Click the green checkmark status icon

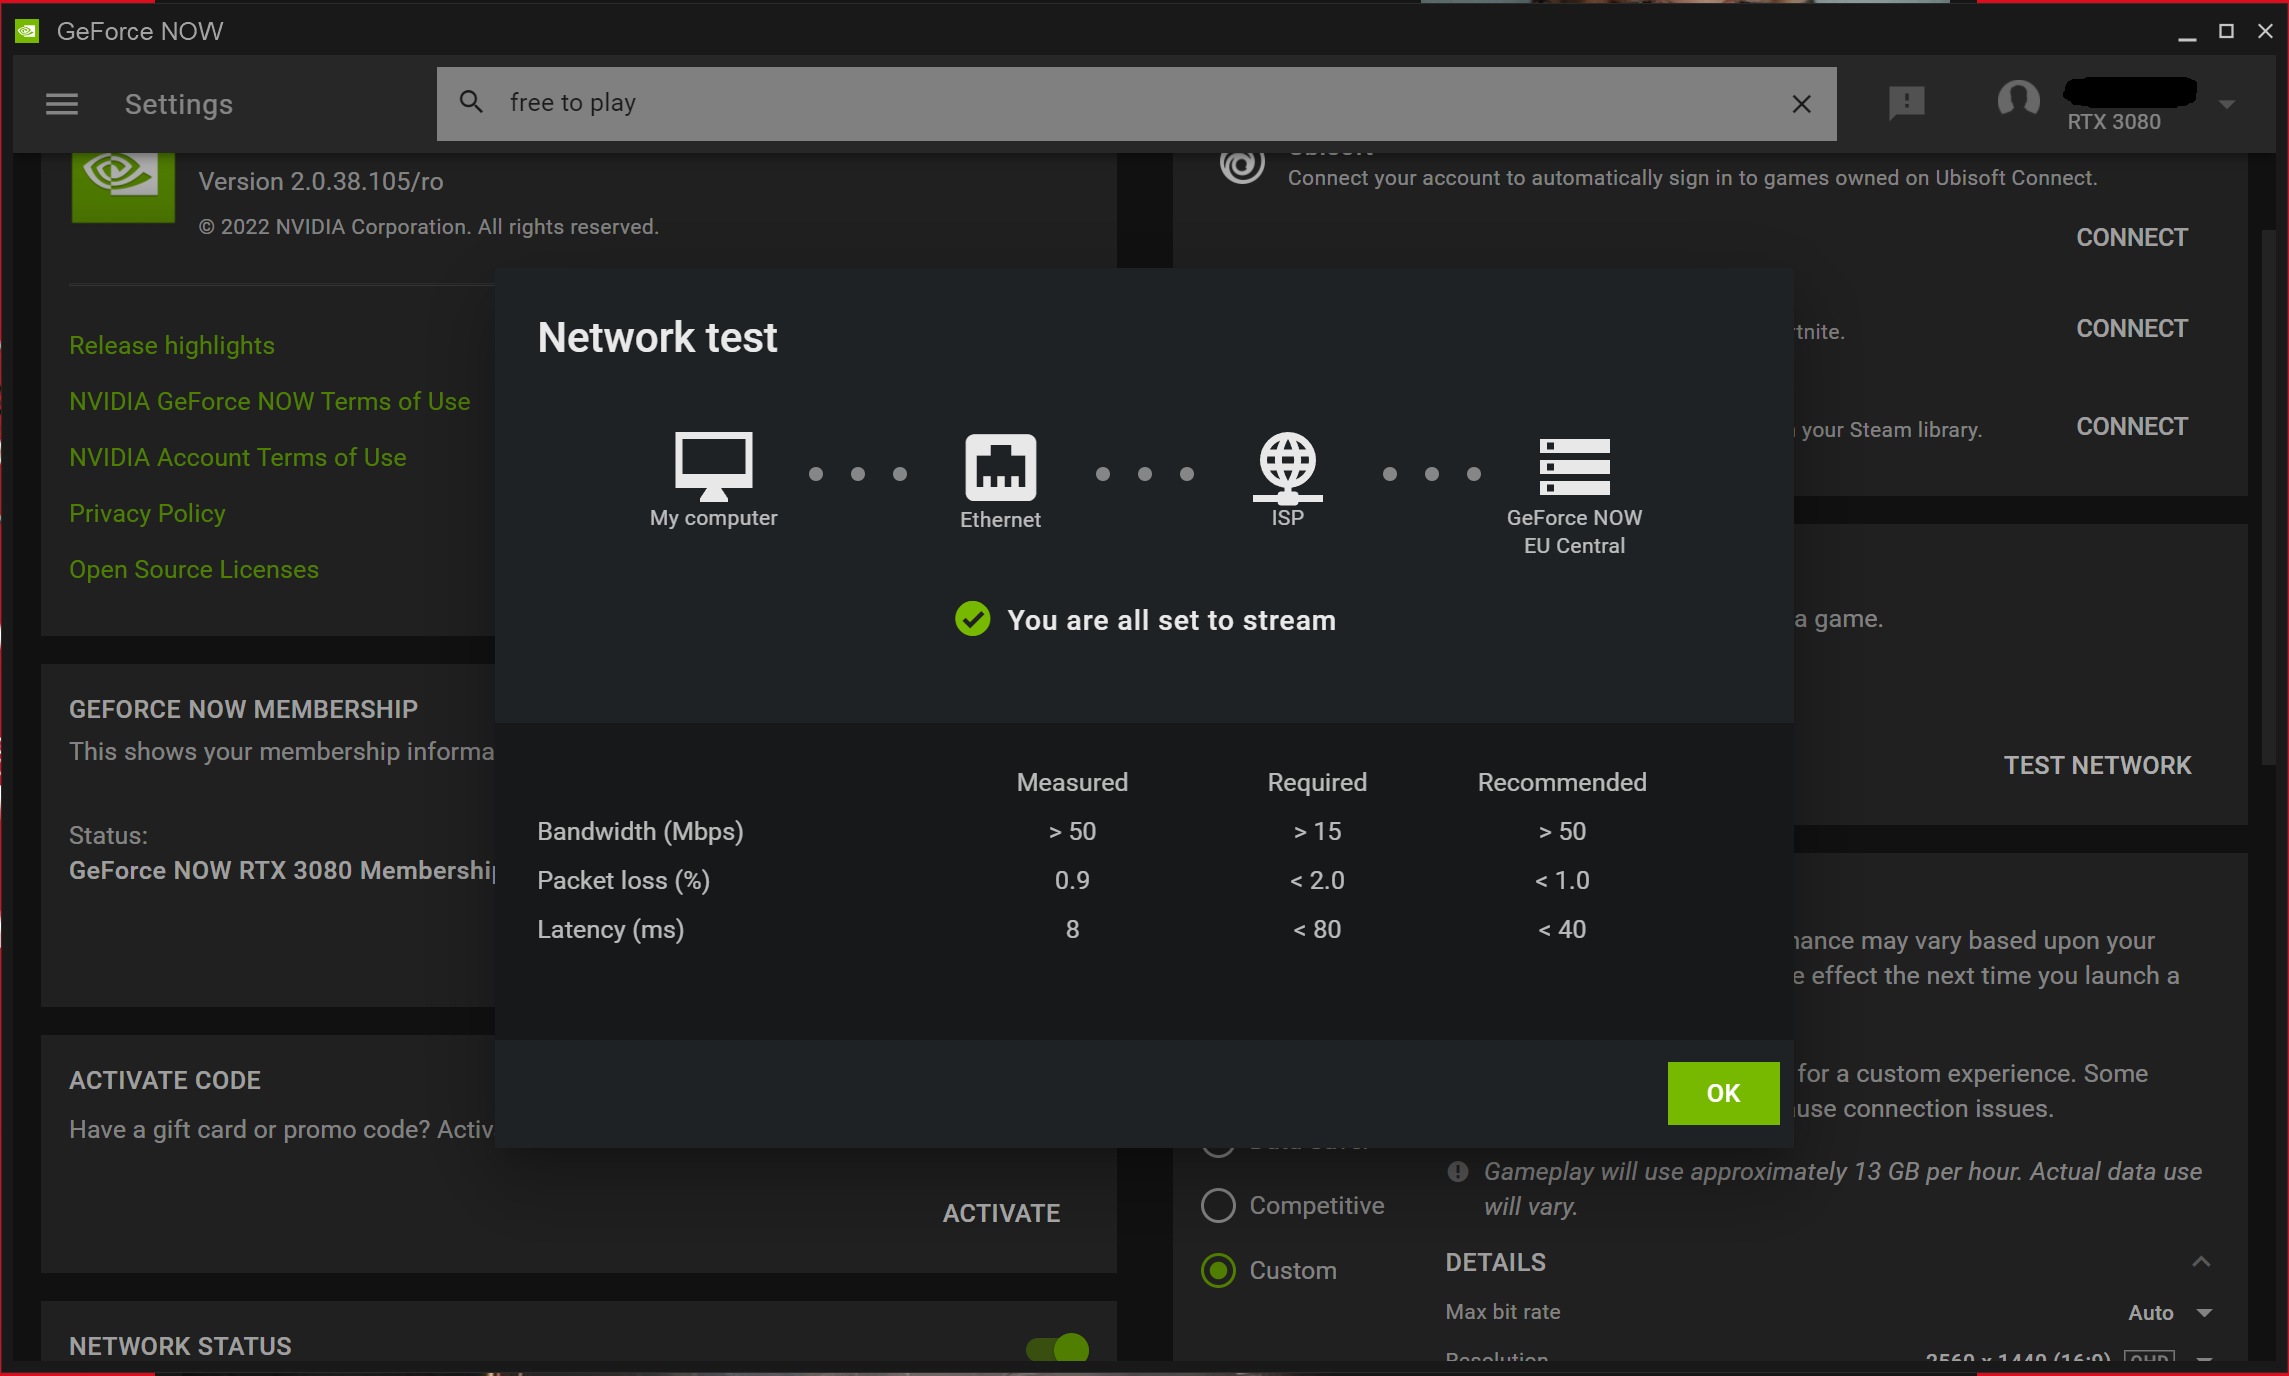(x=972, y=619)
